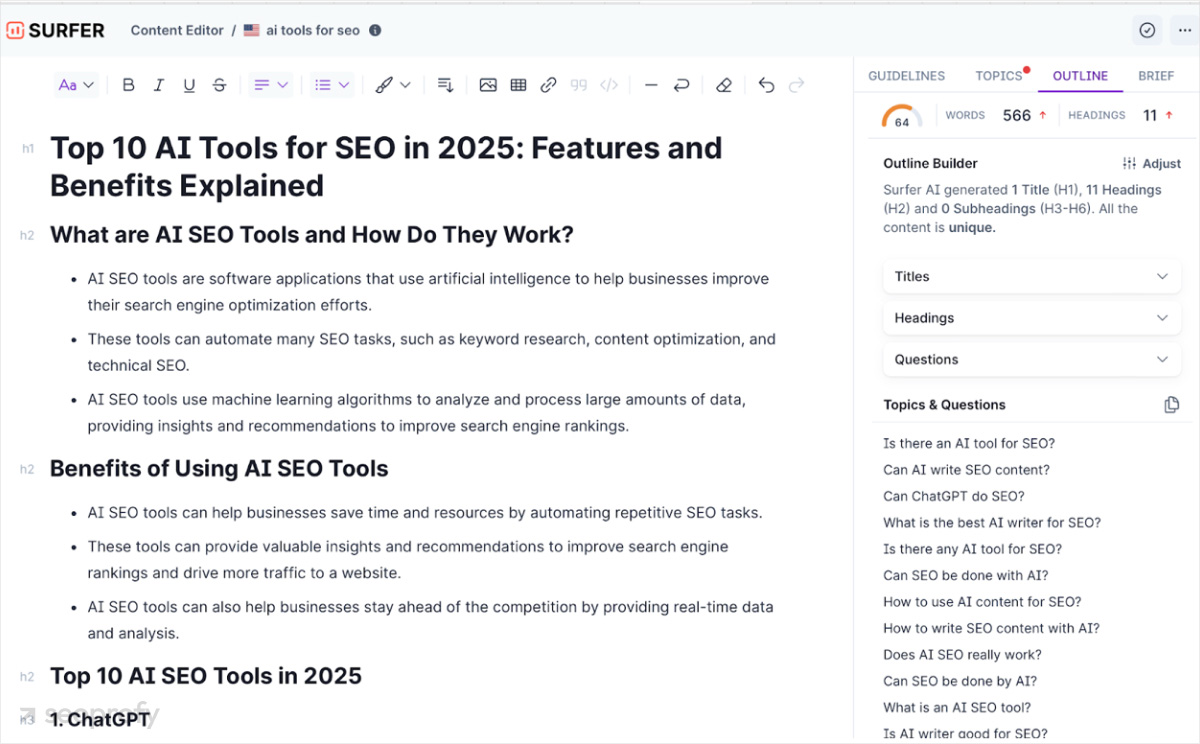Click 'Can SEO be done by AI?'
1200x744 pixels.
(960, 681)
